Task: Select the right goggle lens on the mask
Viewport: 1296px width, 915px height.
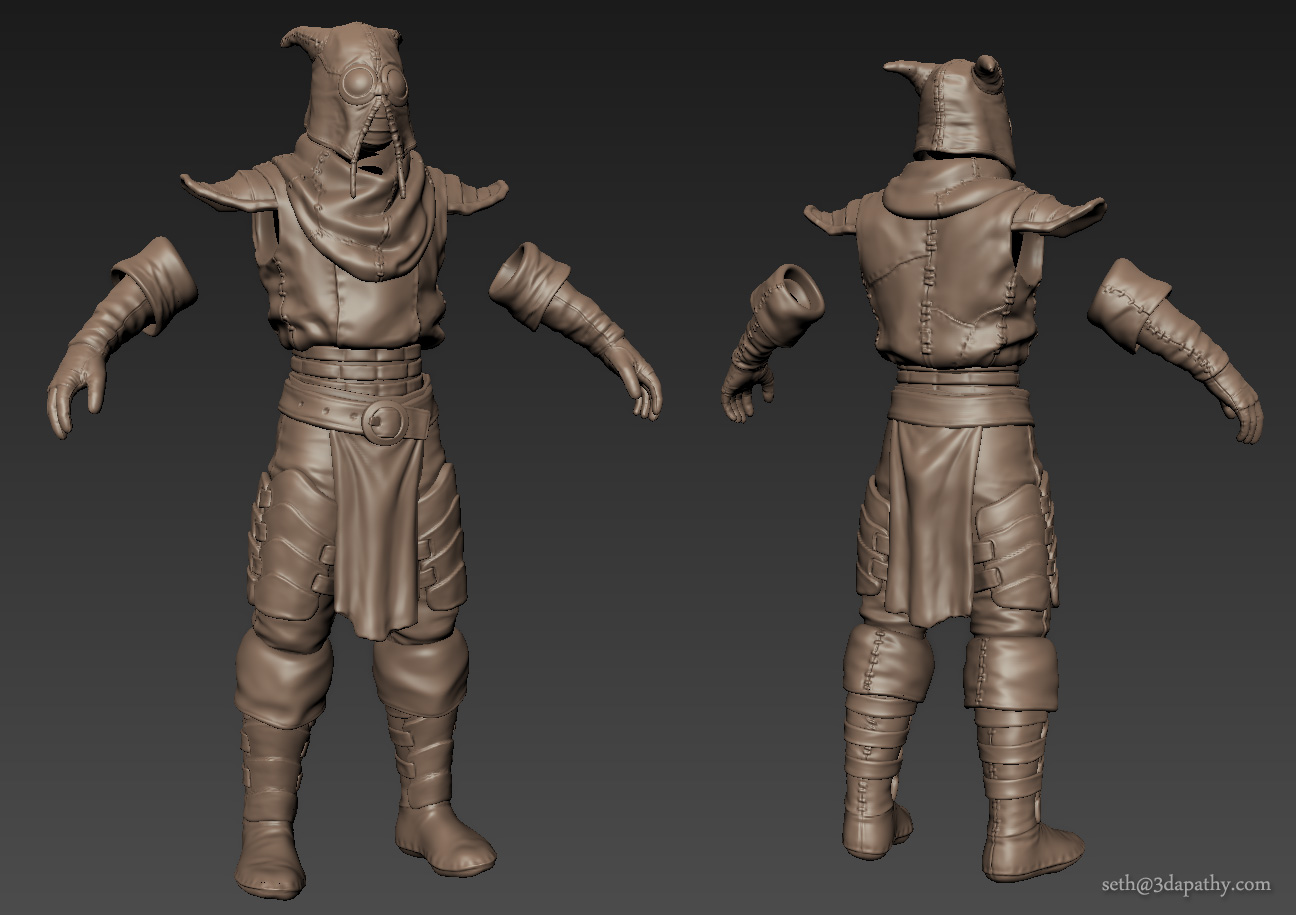Action: coord(396,86)
